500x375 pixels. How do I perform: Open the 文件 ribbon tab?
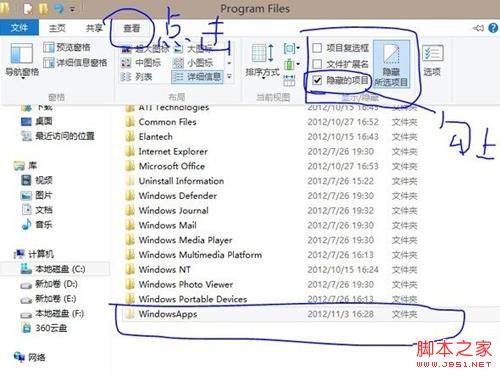(x=19, y=28)
